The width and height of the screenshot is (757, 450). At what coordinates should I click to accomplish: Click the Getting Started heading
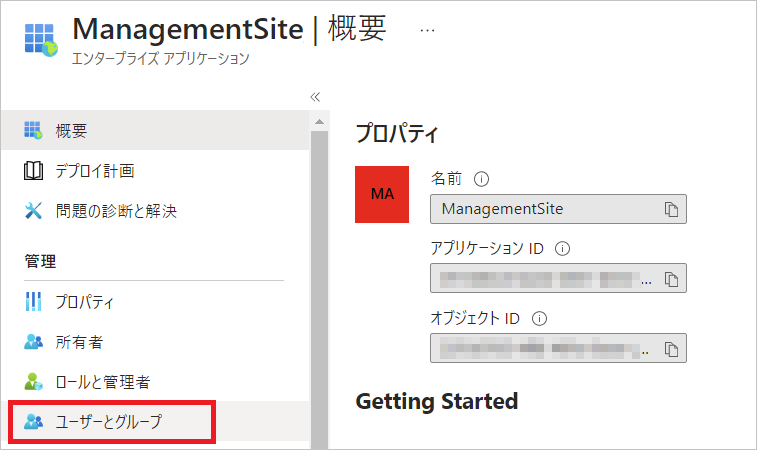(437, 401)
